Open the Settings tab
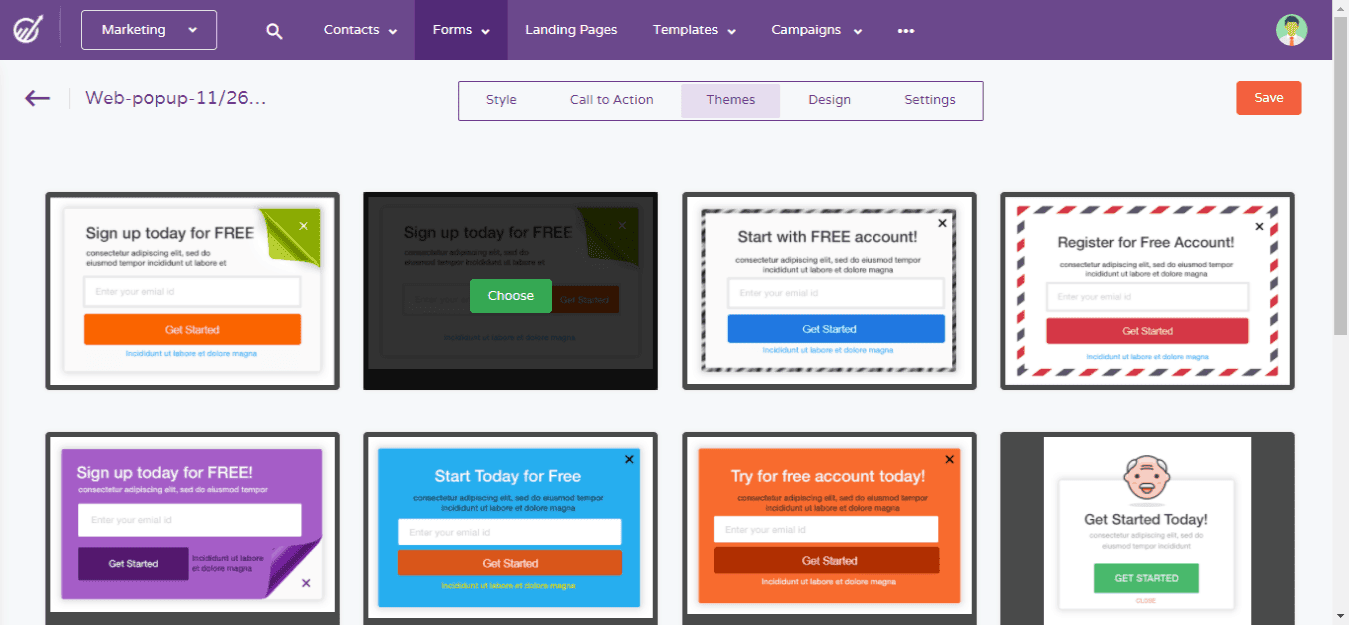Screen dimensions: 1349x625 [x=929, y=100]
